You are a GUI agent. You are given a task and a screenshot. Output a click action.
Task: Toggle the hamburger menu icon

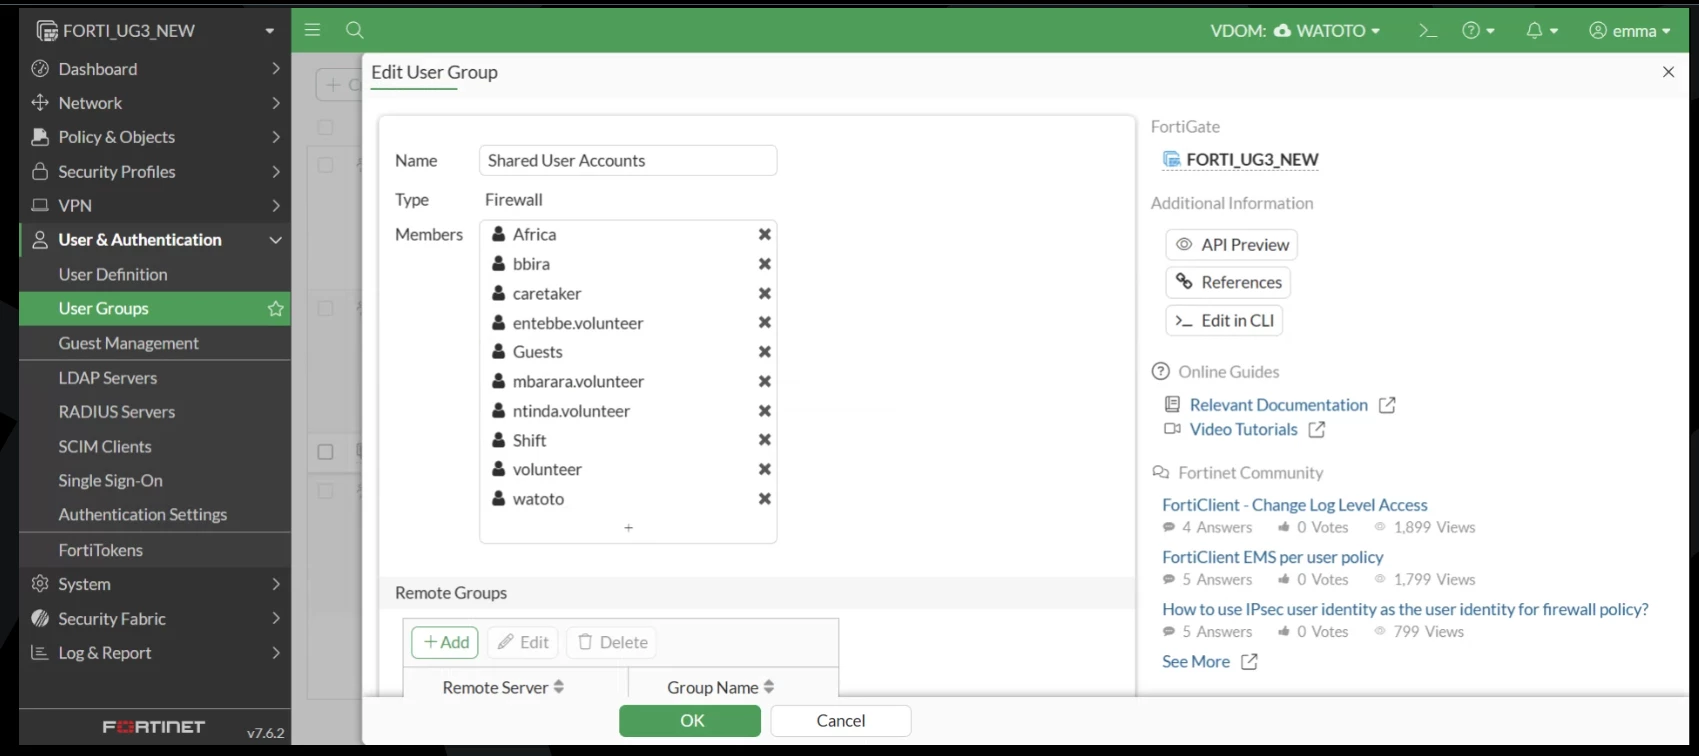pos(313,30)
